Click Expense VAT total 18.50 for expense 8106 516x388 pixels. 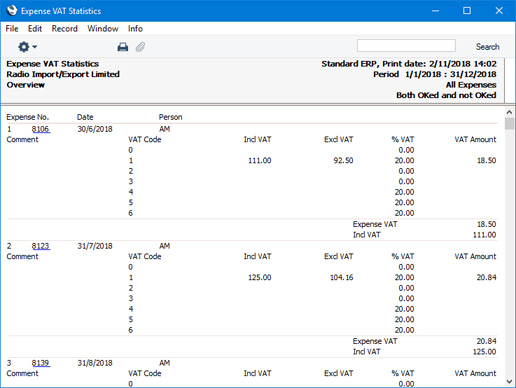486,224
